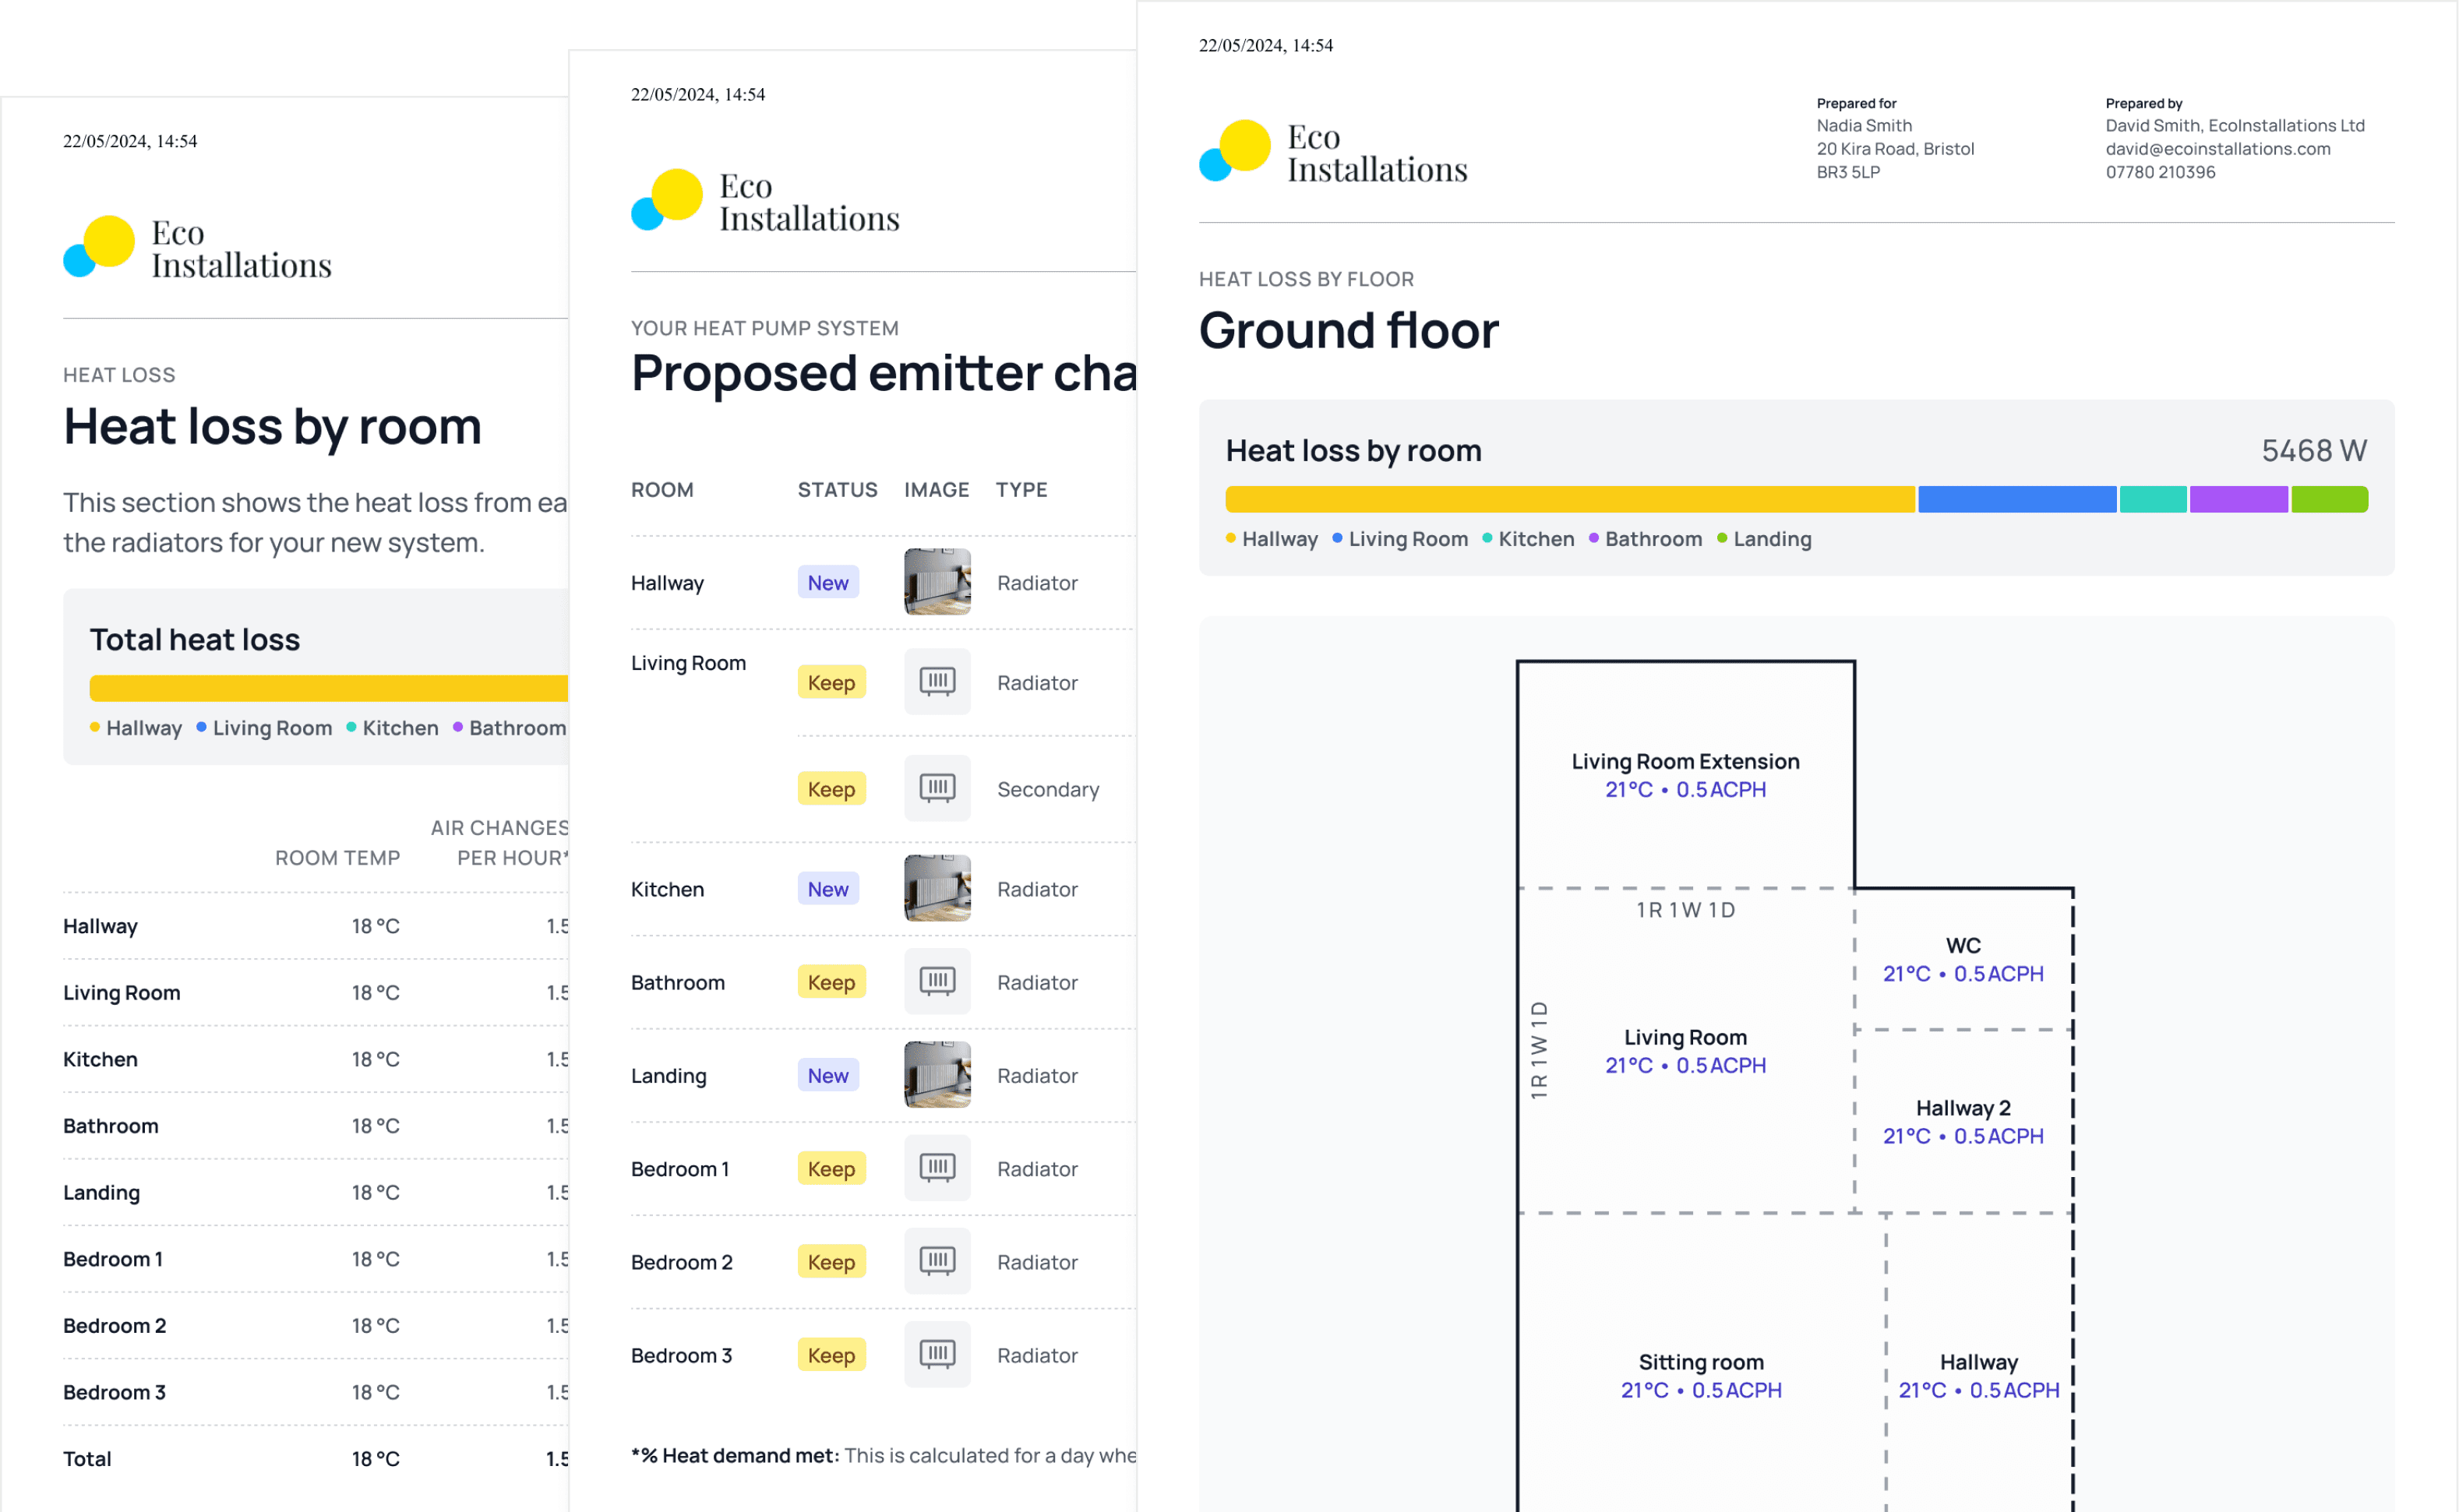Click the Hallway radiator photo thumbnail
2459x1512 pixels.
[x=937, y=582]
